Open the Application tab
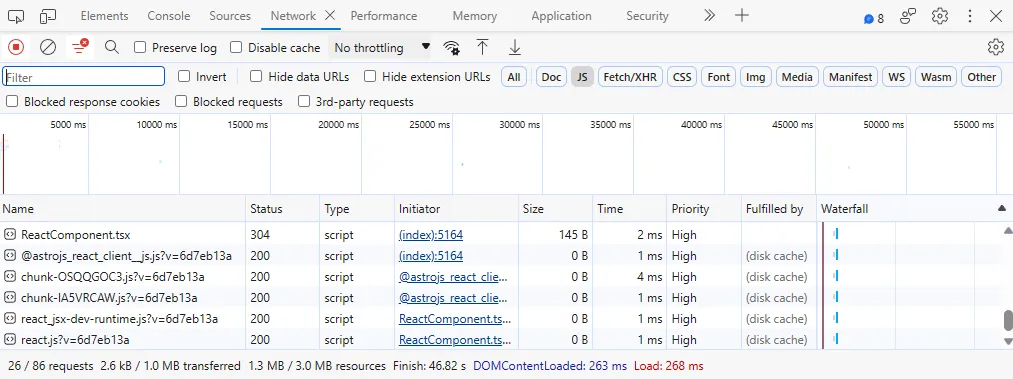Viewport: 1013px width, 379px height. [561, 16]
